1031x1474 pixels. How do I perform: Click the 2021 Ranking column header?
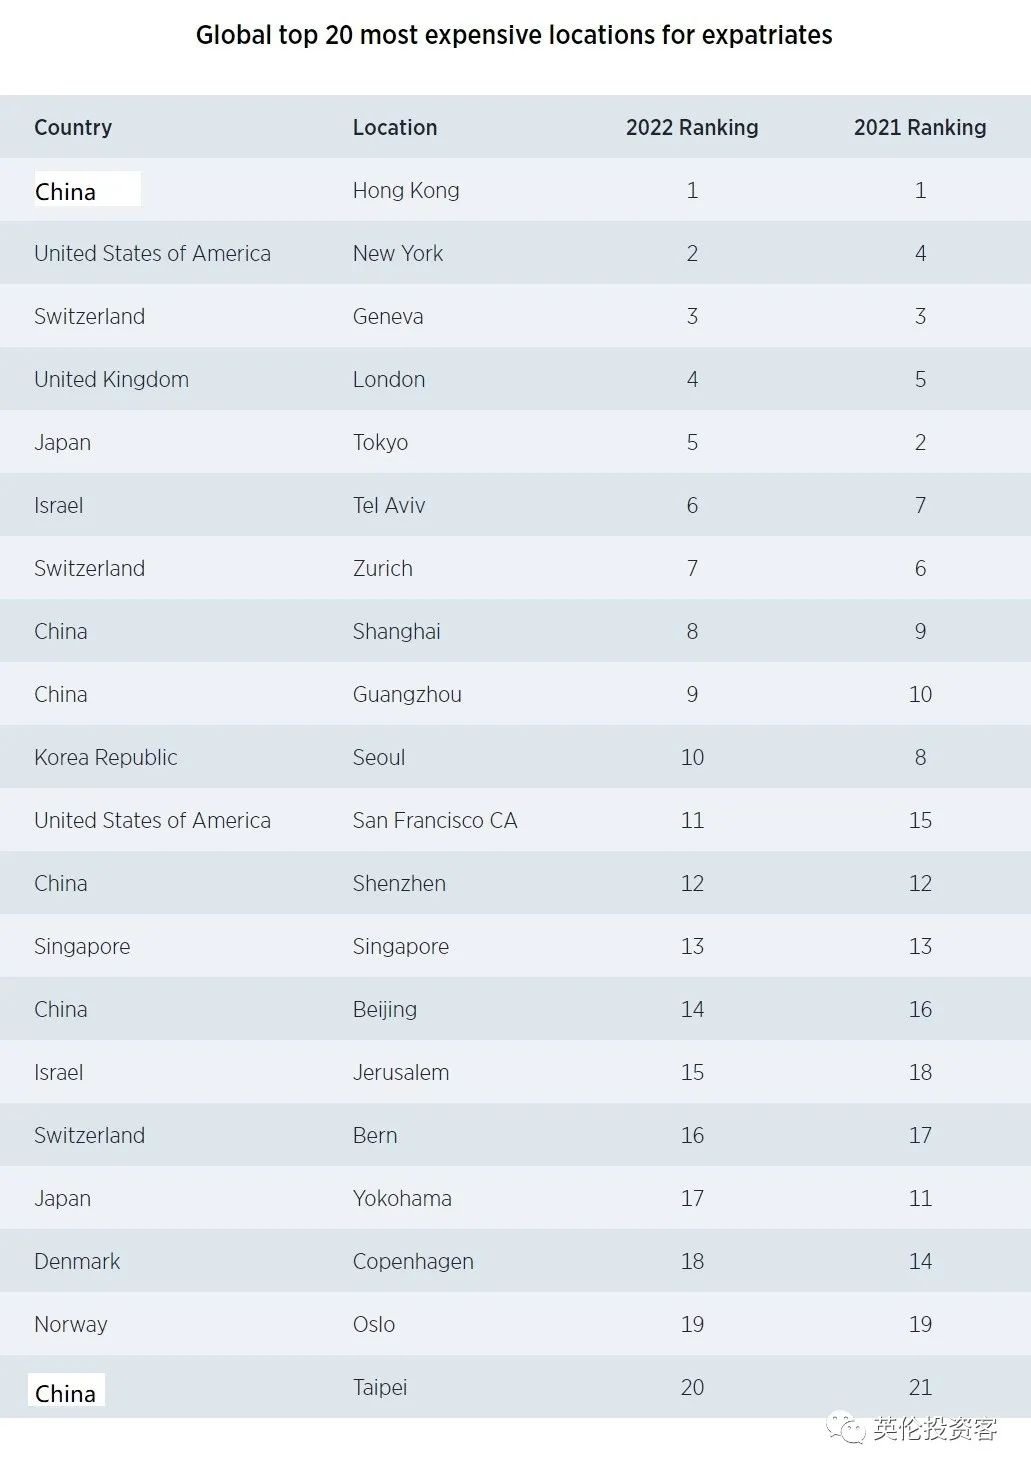click(x=920, y=127)
